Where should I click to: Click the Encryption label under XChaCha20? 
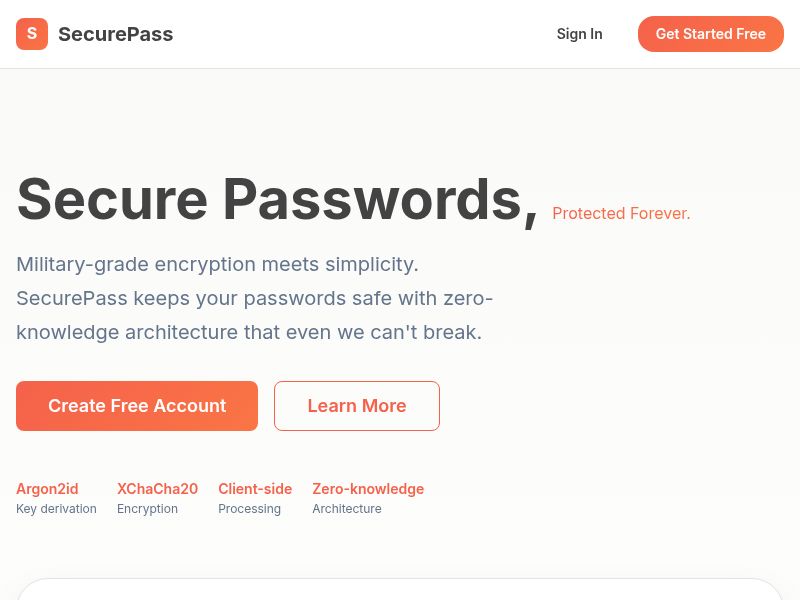[147, 509]
